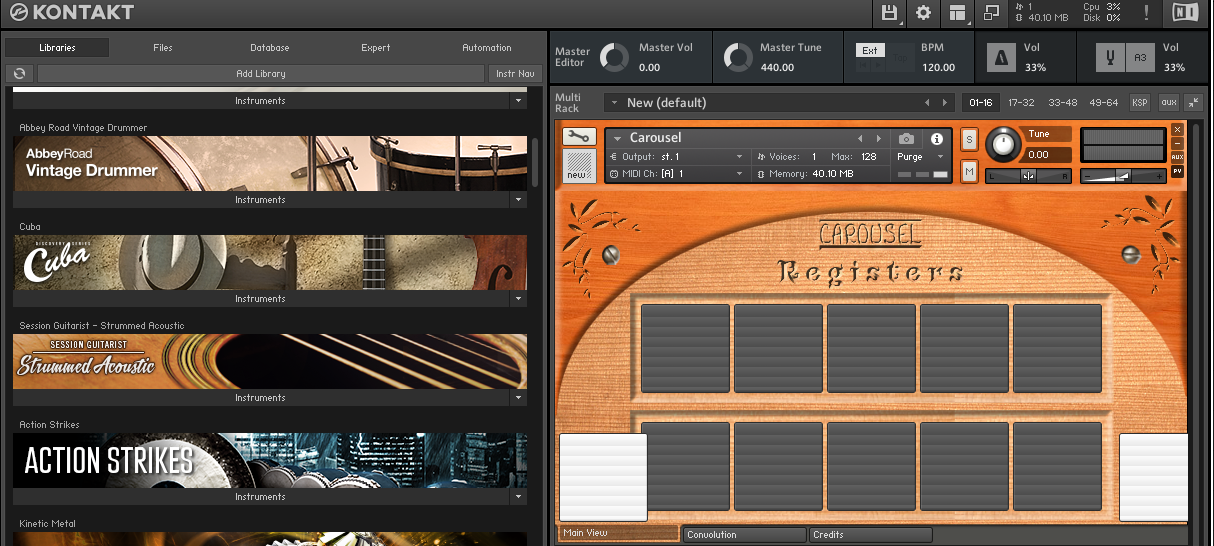The image size is (1214, 546).
Task: Open Kontakt options via gear icon
Action: click(923, 13)
